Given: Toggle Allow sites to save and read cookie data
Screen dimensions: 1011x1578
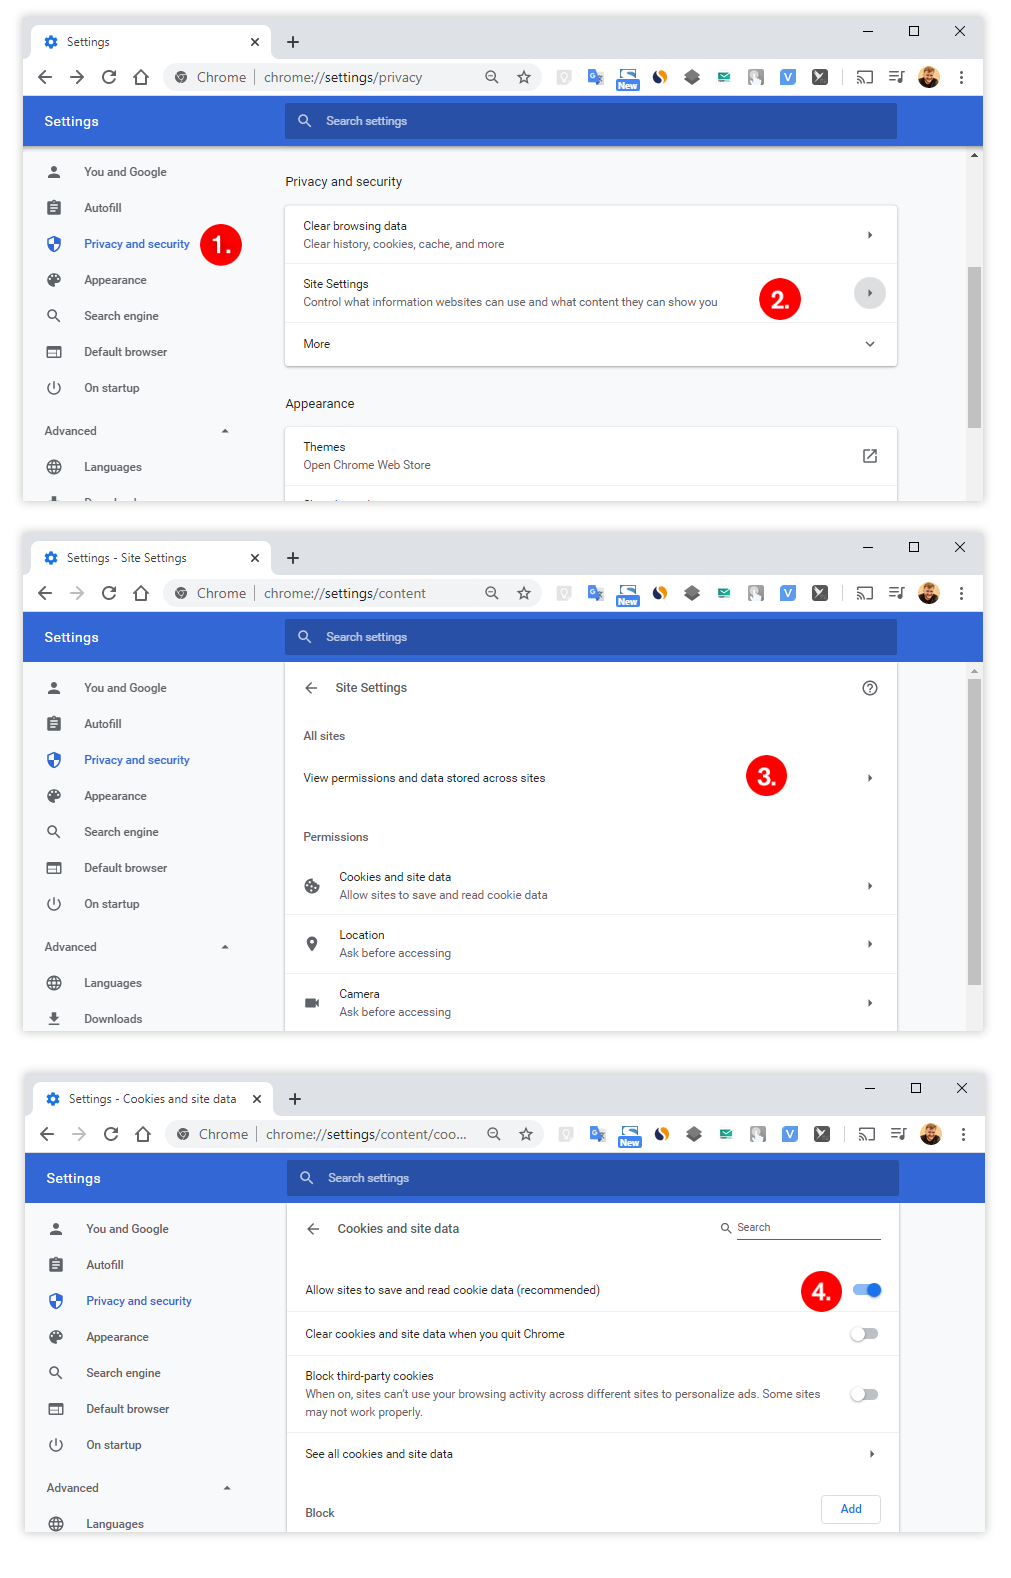Looking at the screenshot, I should pos(867,1290).
